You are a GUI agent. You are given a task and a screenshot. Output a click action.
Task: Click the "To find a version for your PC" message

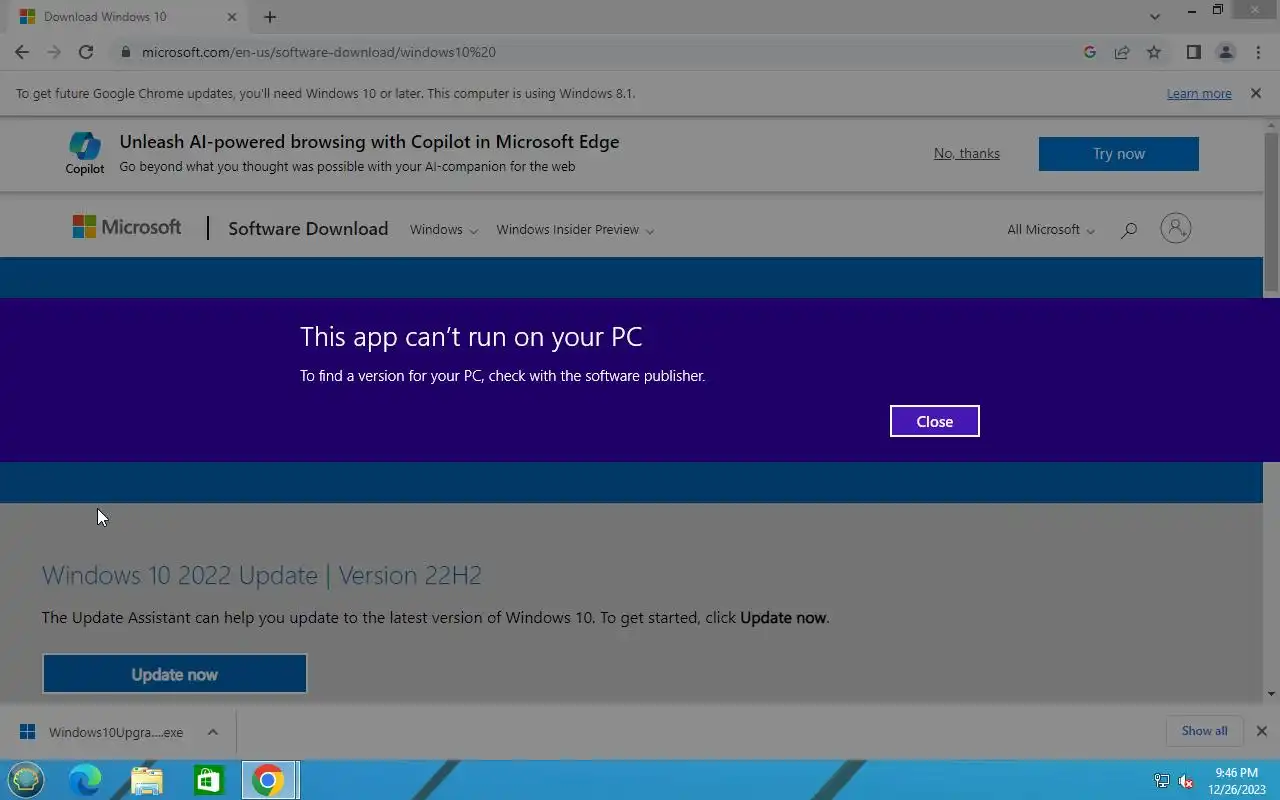click(503, 376)
